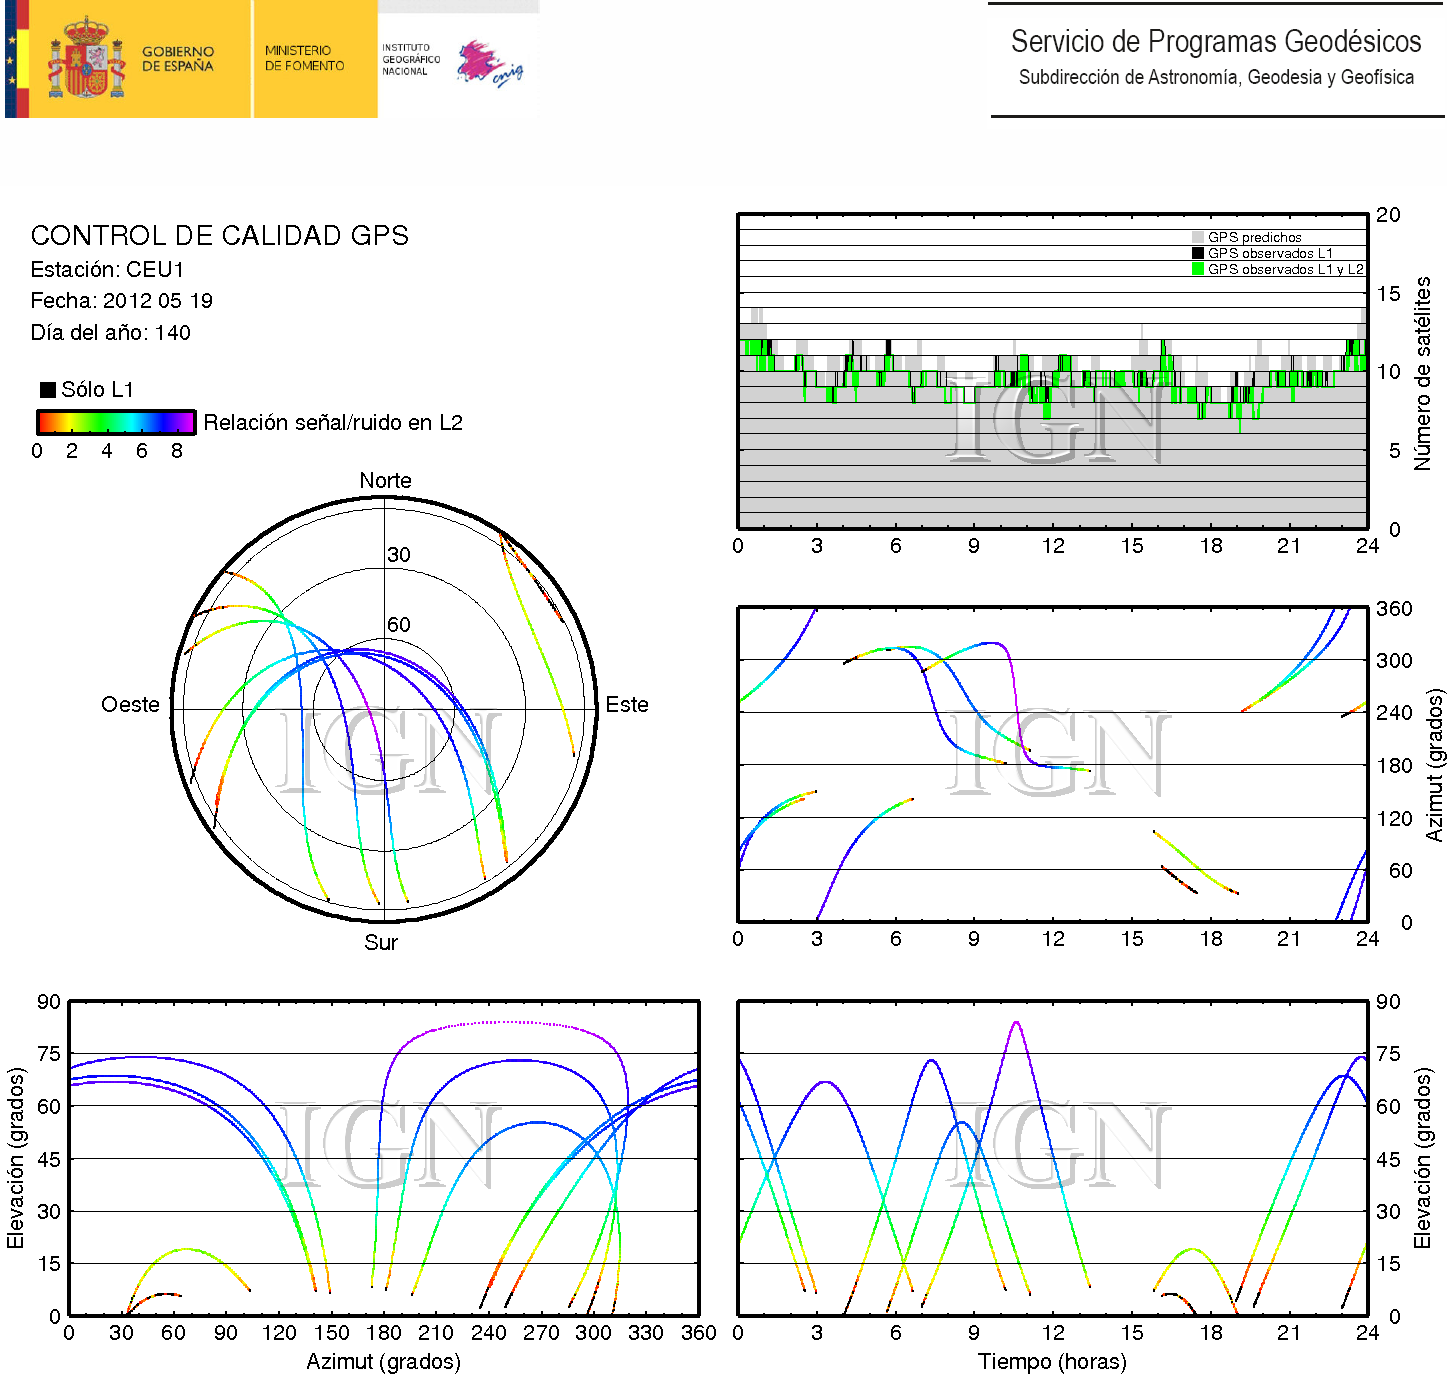This screenshot has height=1378, width=1447.
Task: Click the CNIG pink logo
Action: pos(488,64)
